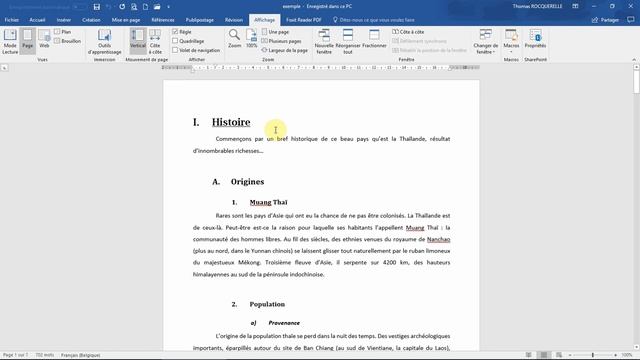Click the Muang Thaï subheading

pyautogui.click(x=269, y=202)
